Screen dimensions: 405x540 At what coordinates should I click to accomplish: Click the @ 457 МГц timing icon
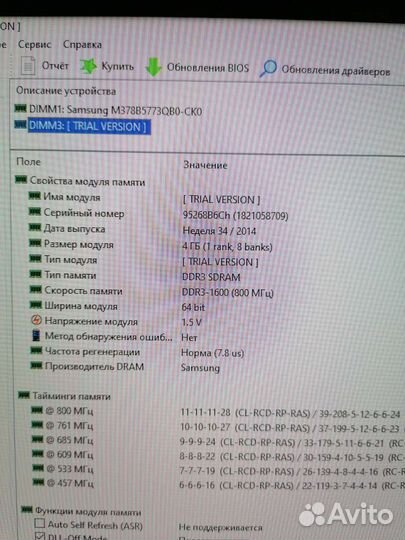pos(38,482)
